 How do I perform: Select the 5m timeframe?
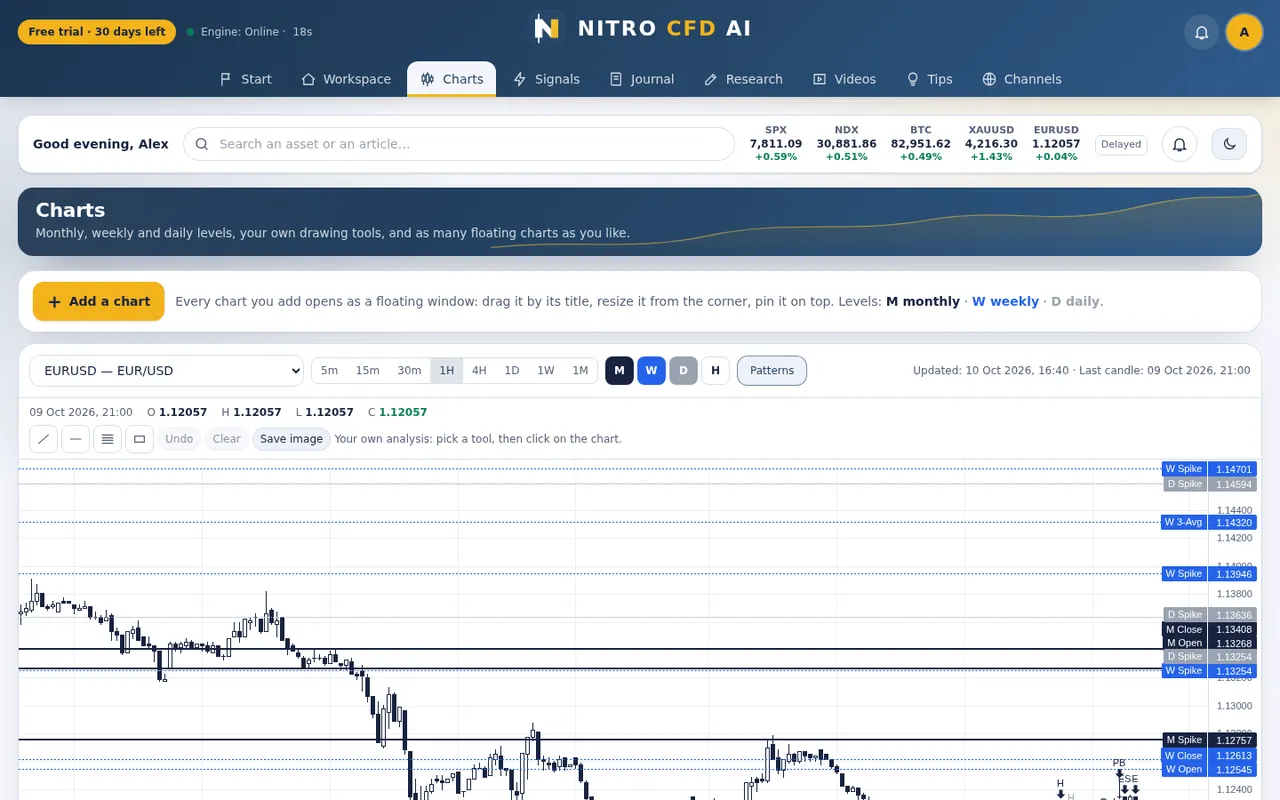[x=329, y=371]
